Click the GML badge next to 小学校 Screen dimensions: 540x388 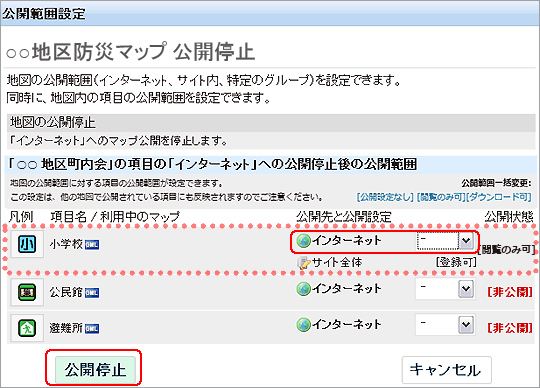(x=92, y=245)
